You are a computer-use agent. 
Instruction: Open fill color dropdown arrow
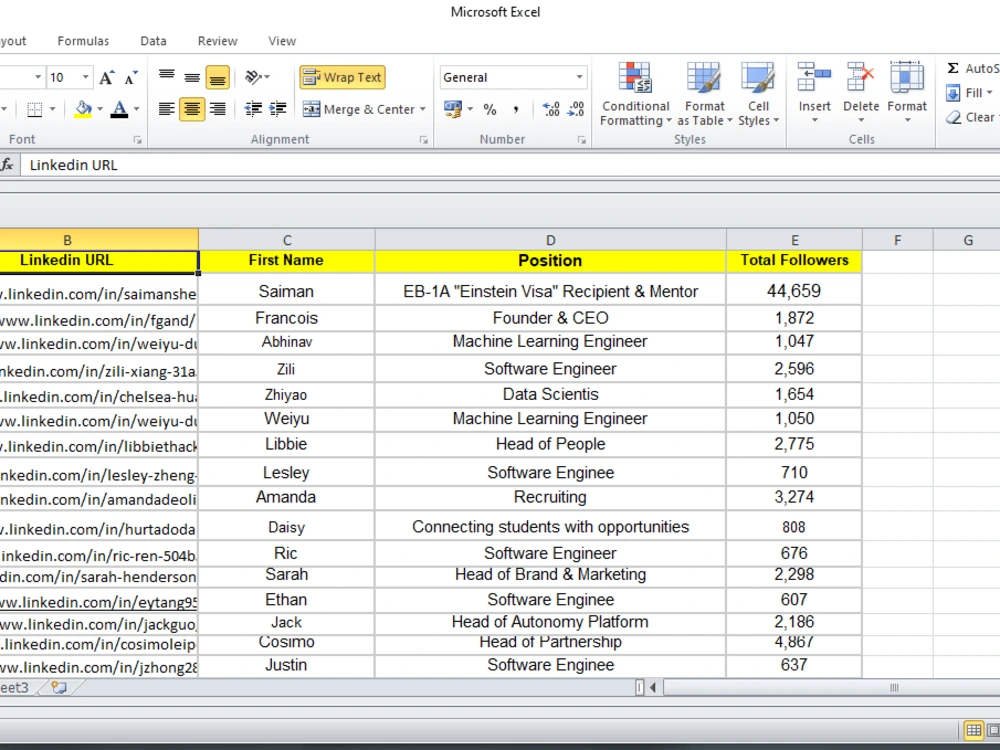pyautogui.click(x=100, y=109)
